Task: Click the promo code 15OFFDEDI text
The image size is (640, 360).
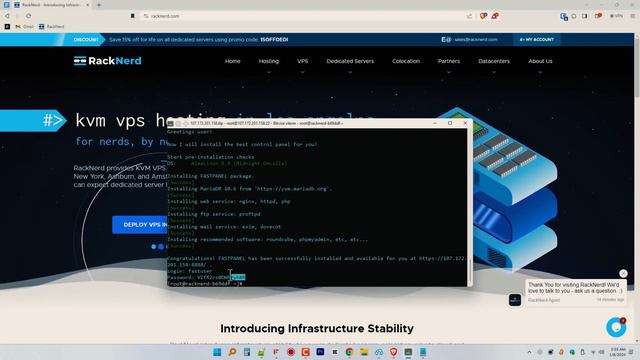Action: [x=274, y=40]
